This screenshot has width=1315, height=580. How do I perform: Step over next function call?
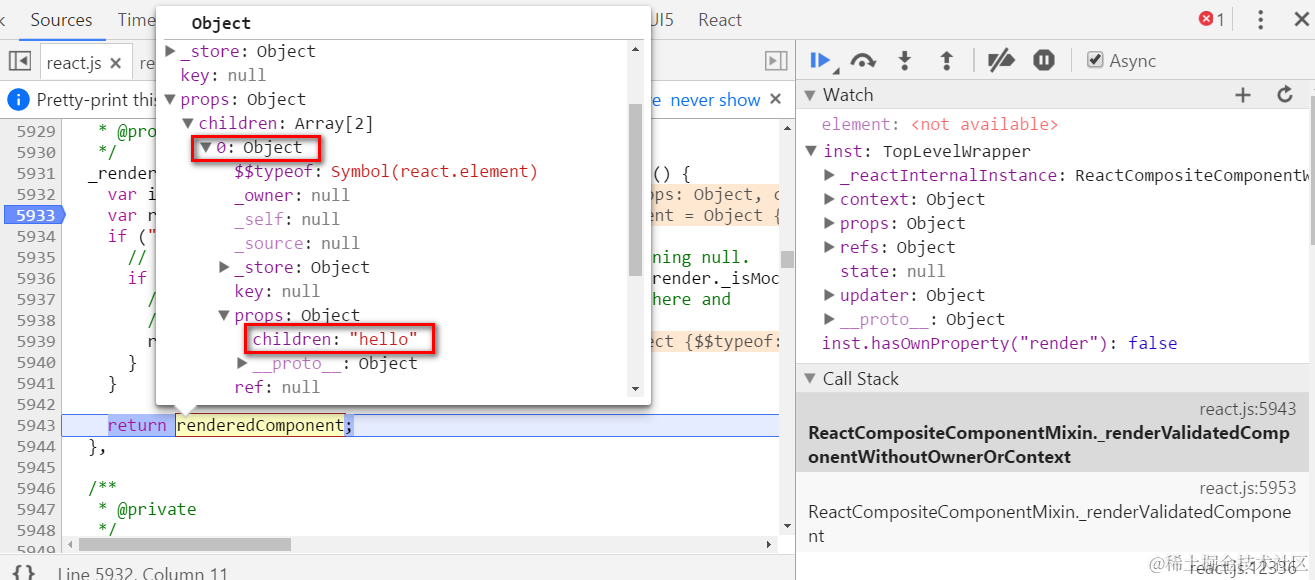(x=862, y=61)
